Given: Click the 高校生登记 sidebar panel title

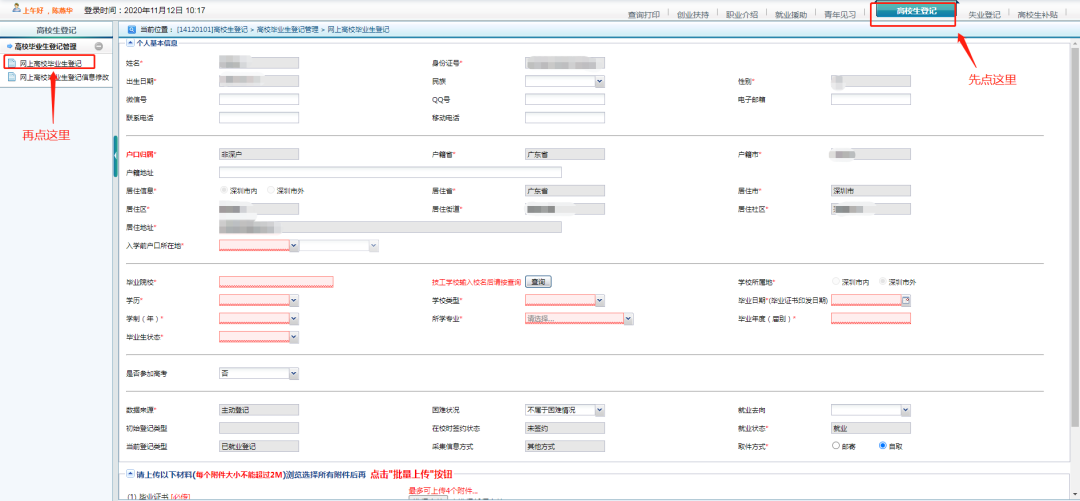Looking at the screenshot, I should point(56,30).
